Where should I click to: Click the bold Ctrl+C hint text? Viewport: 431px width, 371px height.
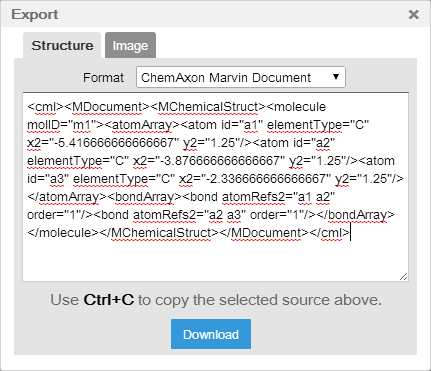pyautogui.click(x=109, y=300)
